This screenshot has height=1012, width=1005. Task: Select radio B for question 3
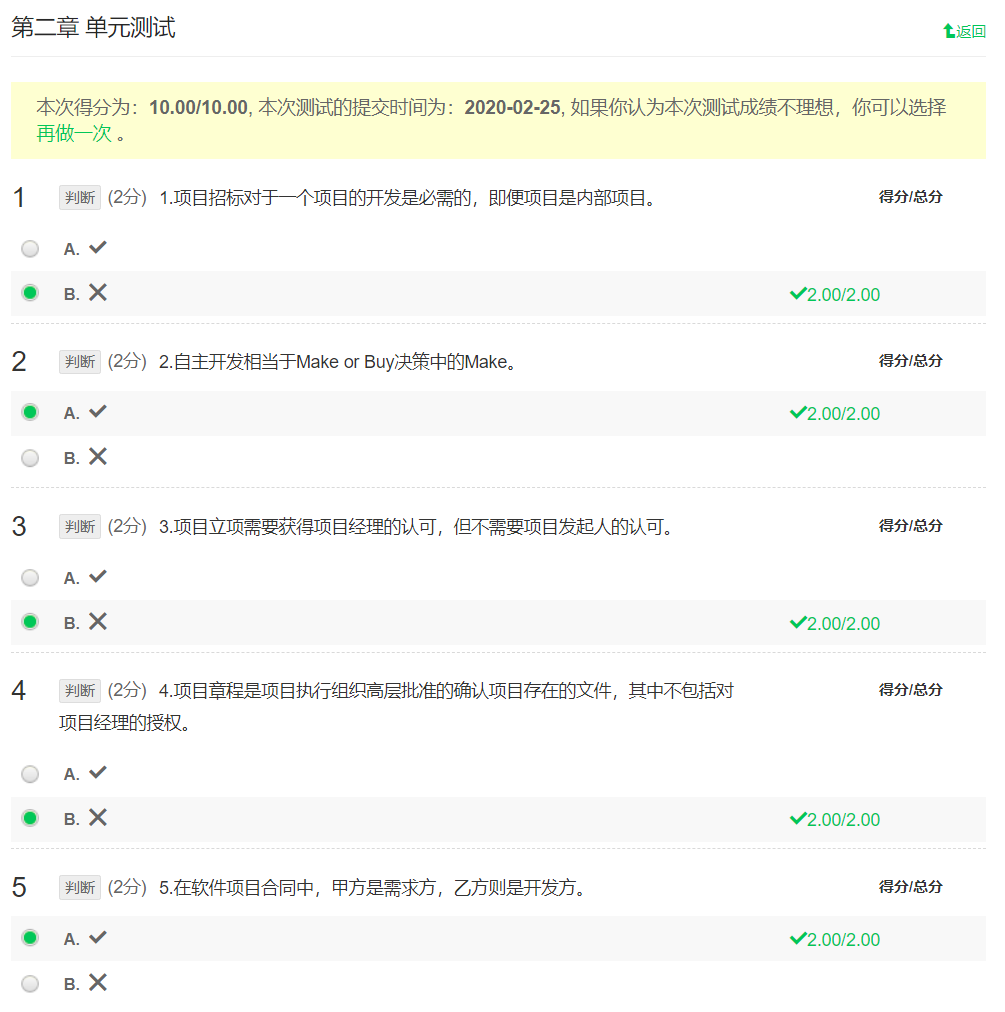tap(30, 622)
